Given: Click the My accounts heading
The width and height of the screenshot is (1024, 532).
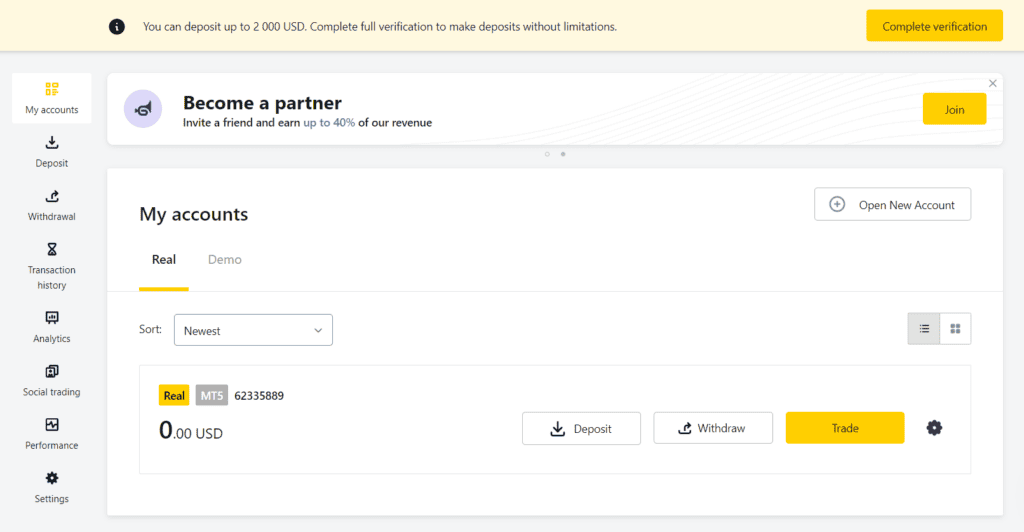Looking at the screenshot, I should click(x=193, y=214).
